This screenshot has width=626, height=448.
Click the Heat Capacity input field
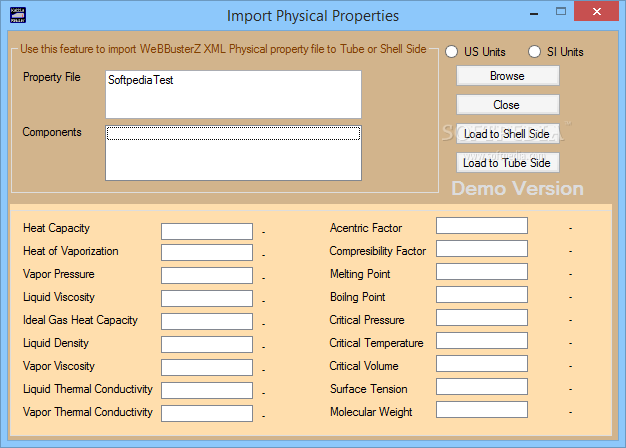207,231
